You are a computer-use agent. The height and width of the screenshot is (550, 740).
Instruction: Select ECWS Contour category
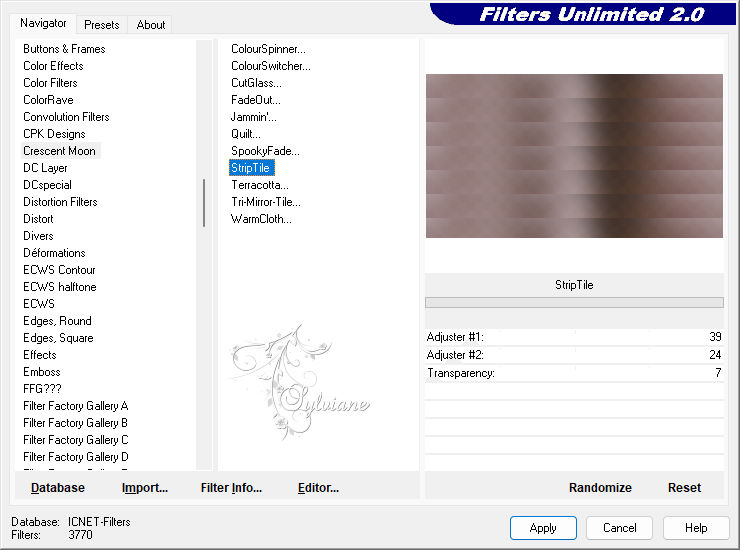[59, 270]
